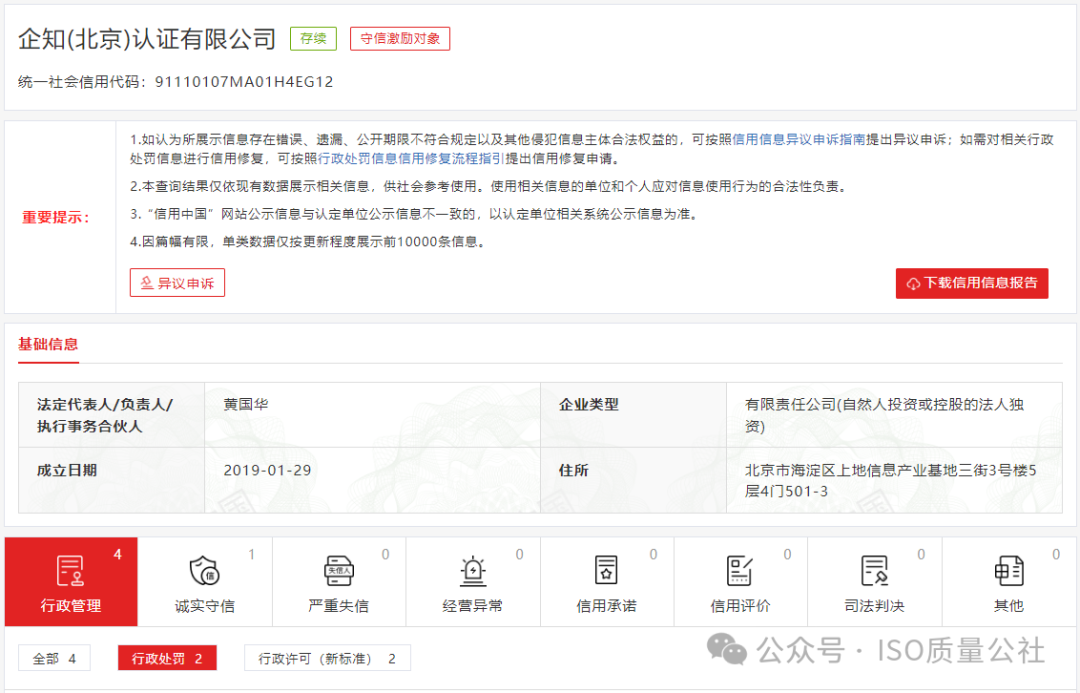Click 下载信用信息报告 to download the report
The image size is (1080, 693).
point(971,283)
